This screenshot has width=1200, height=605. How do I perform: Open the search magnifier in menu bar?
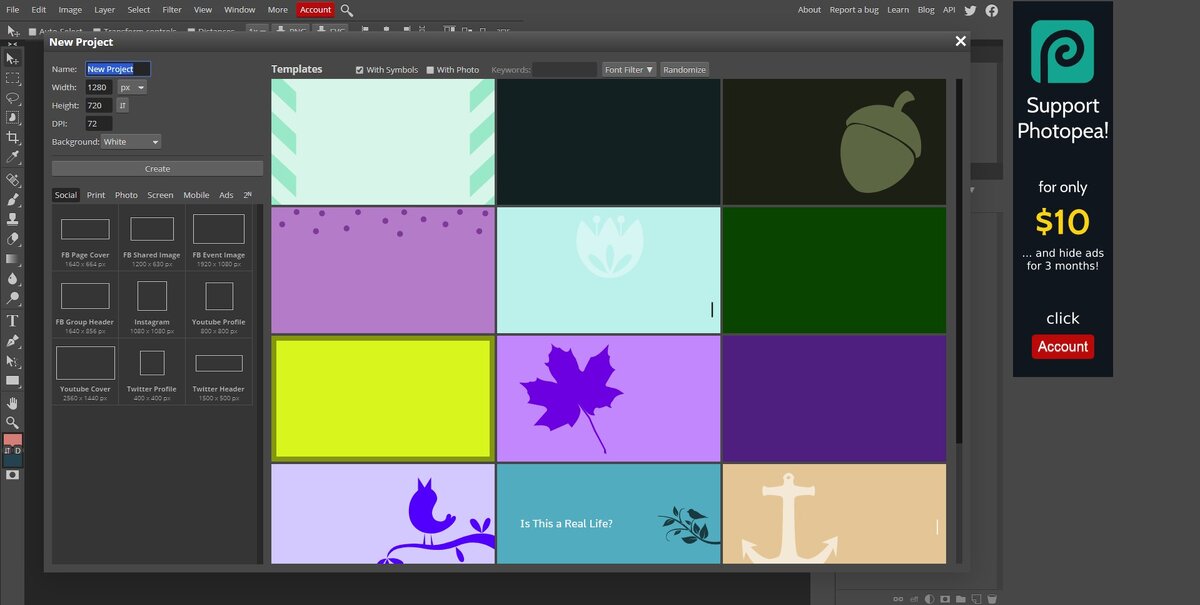click(347, 10)
